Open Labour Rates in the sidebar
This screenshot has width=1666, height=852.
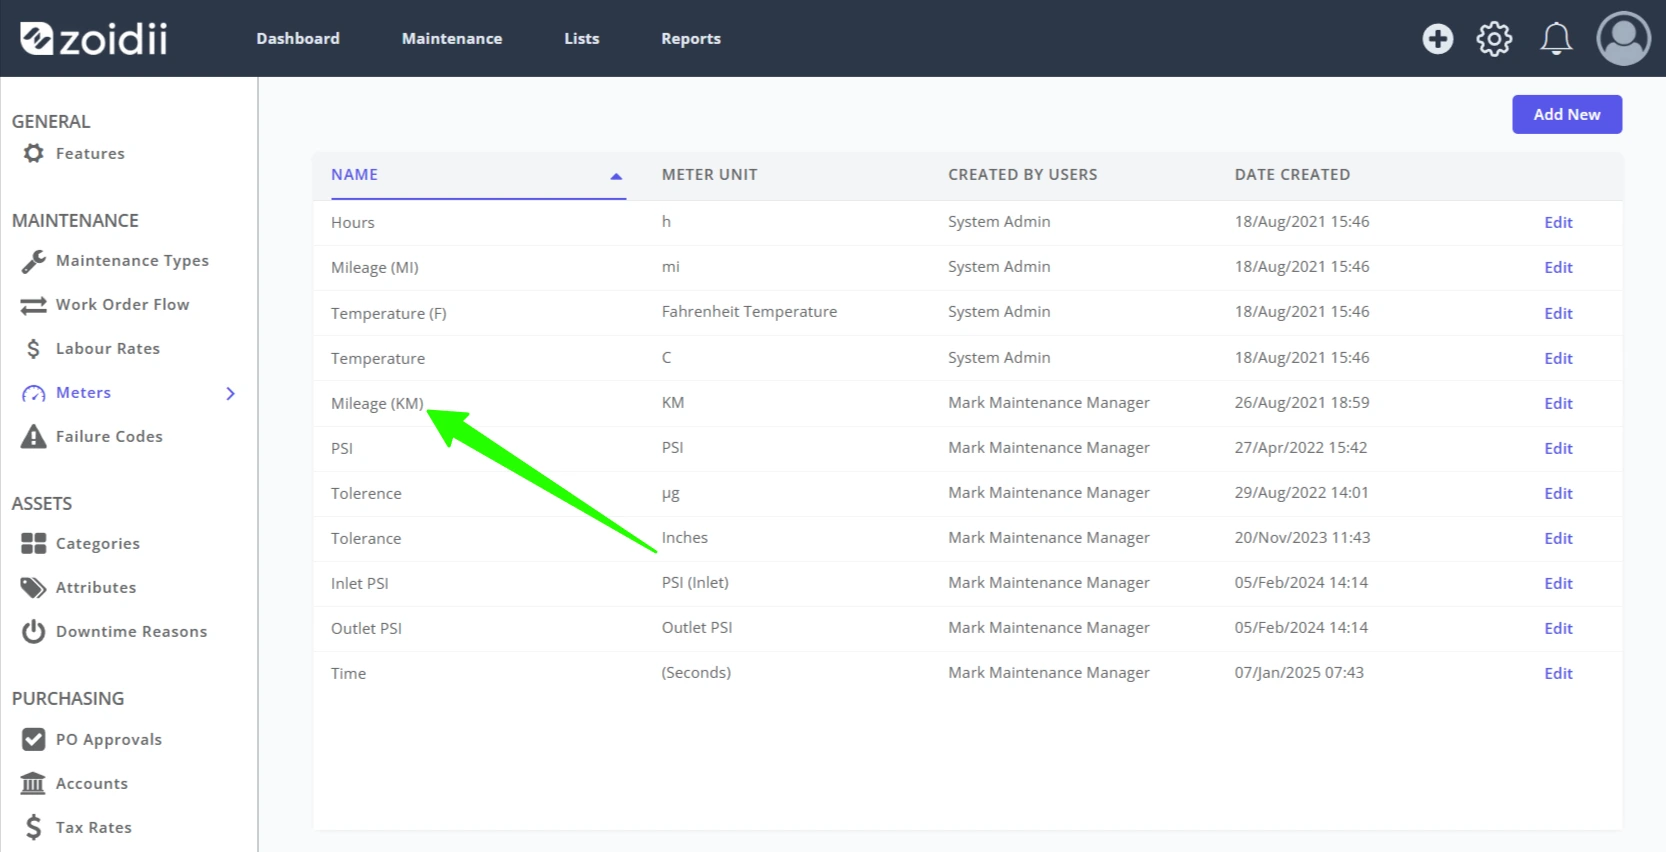[x=108, y=349]
